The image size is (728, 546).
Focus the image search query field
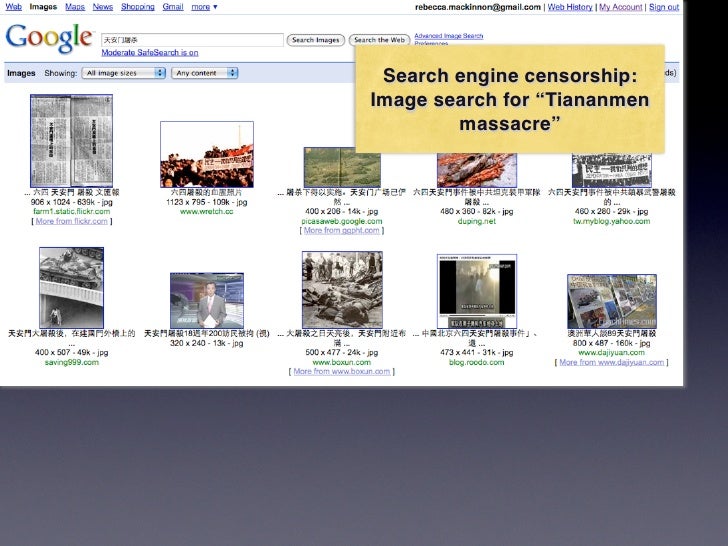pos(192,40)
